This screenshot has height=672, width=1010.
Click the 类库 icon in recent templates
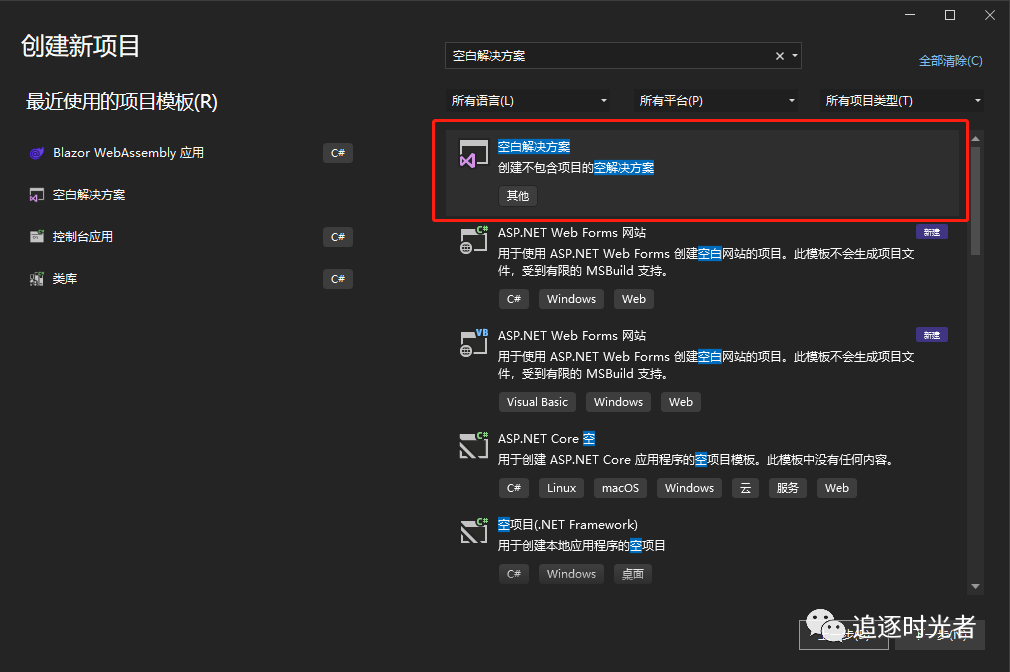coord(37,279)
